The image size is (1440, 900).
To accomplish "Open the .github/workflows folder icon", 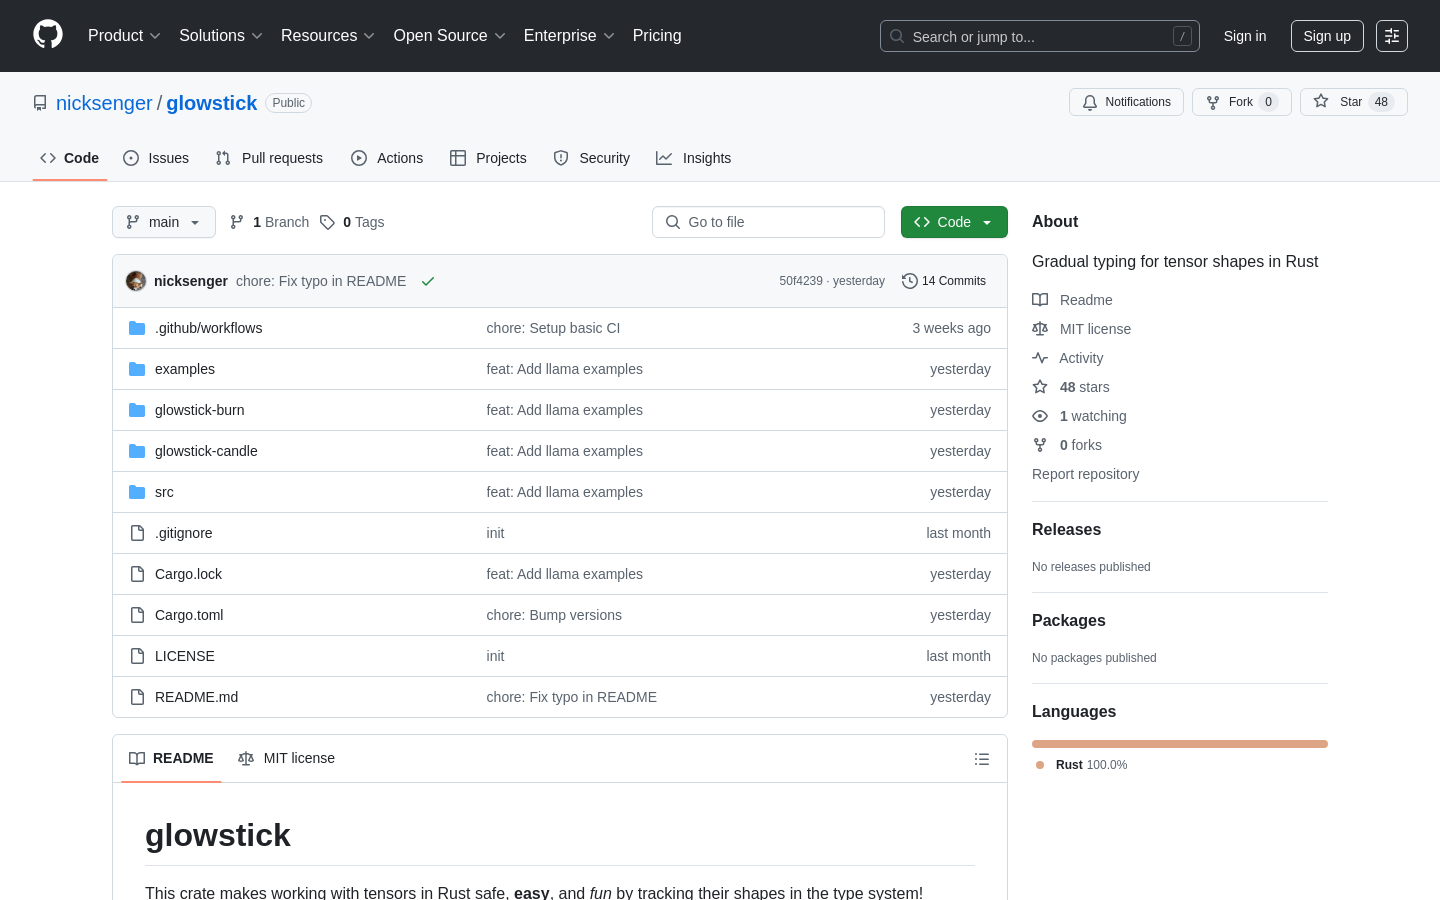I will [137, 328].
